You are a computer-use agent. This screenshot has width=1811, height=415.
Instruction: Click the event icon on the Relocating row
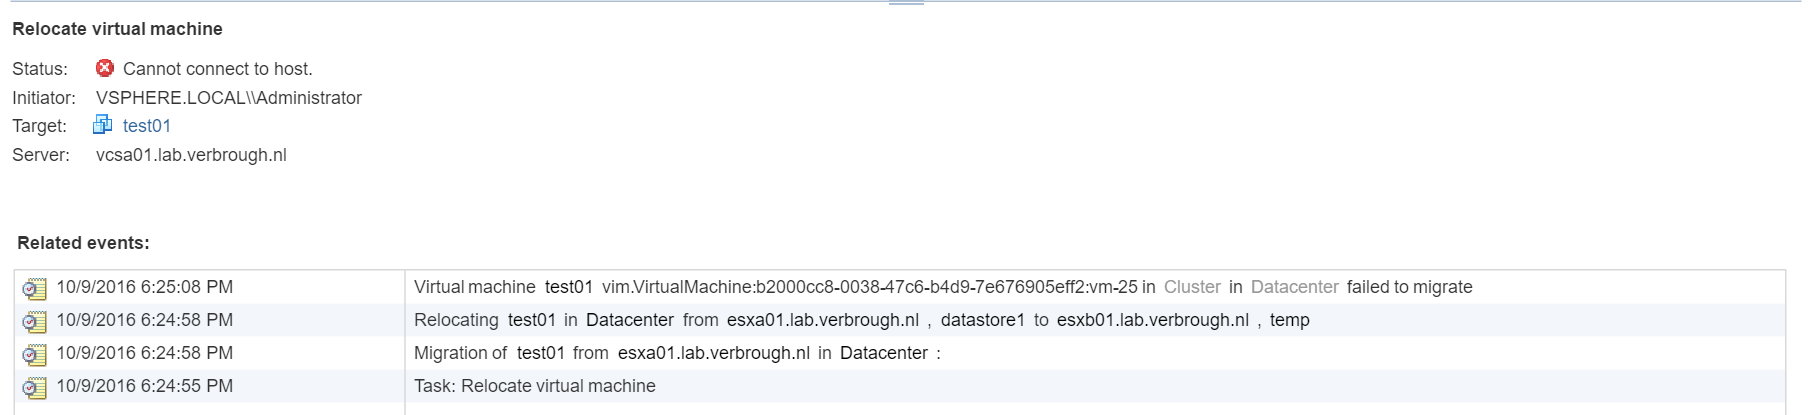[x=34, y=322]
